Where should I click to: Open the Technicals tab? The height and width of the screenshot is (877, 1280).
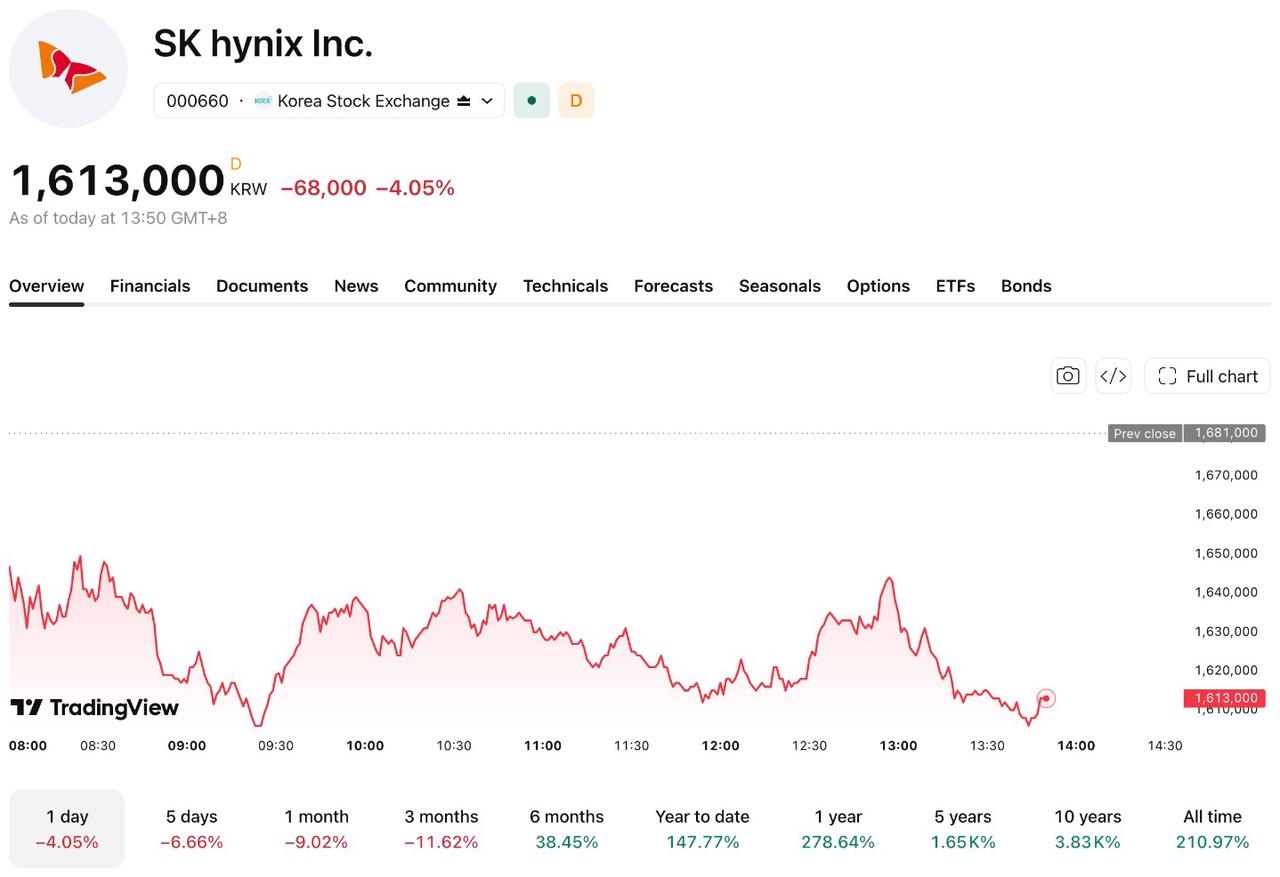[x=565, y=286]
